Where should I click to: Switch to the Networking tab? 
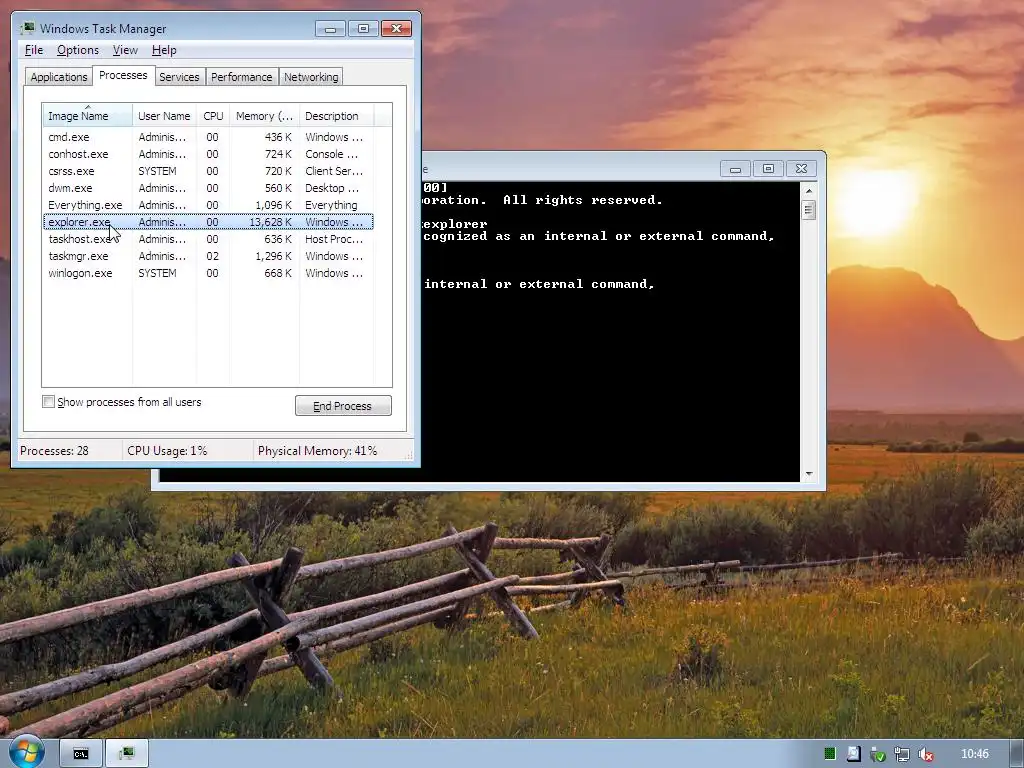pos(311,77)
